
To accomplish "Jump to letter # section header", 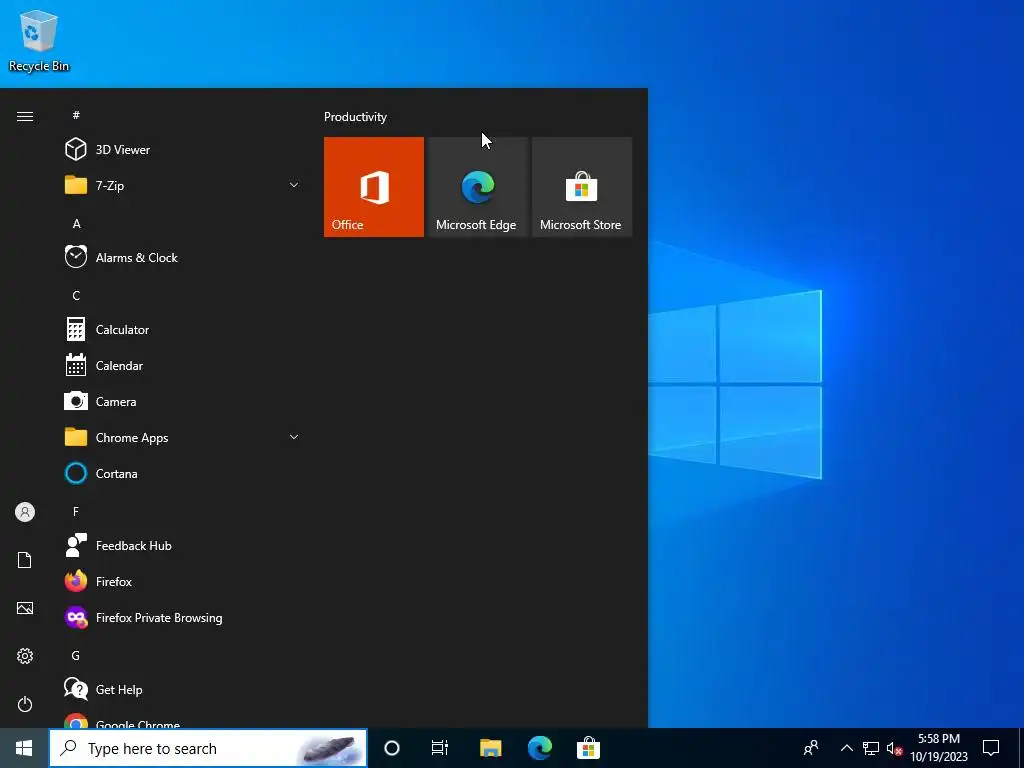I will point(76,115).
